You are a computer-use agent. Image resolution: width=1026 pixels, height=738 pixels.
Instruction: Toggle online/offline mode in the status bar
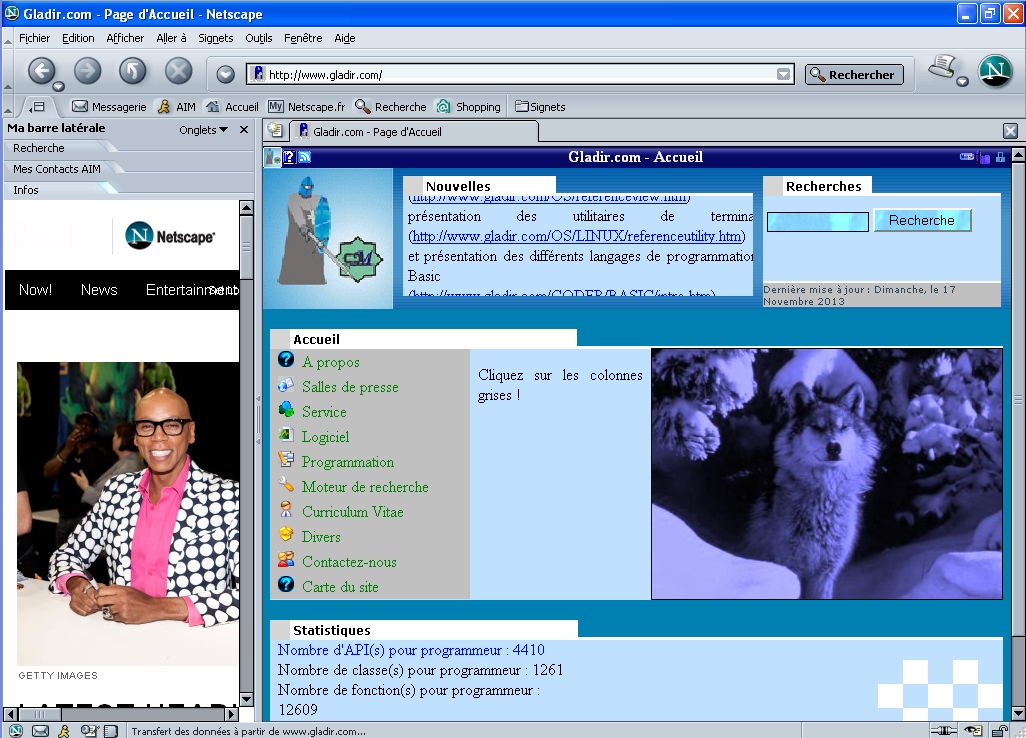(x=941, y=731)
